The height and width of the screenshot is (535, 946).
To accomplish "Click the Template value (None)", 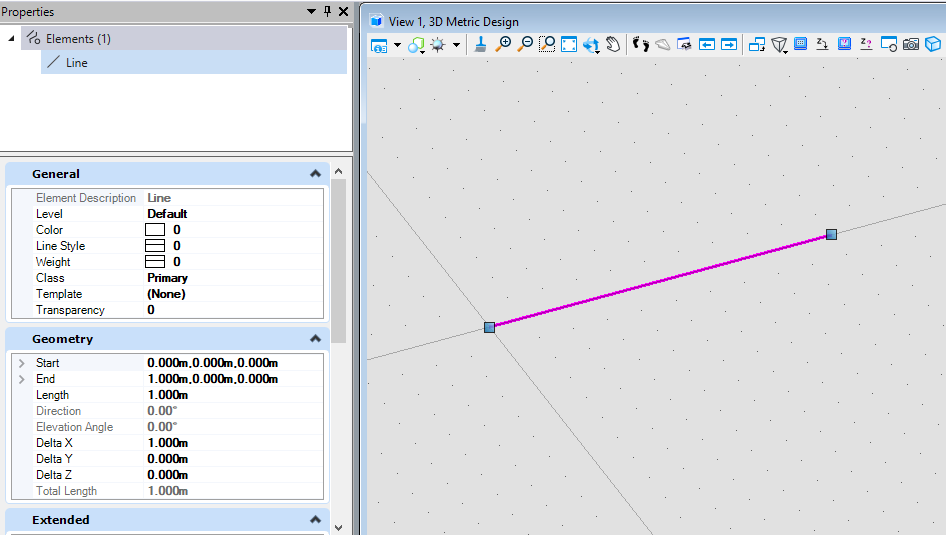I will (166, 294).
